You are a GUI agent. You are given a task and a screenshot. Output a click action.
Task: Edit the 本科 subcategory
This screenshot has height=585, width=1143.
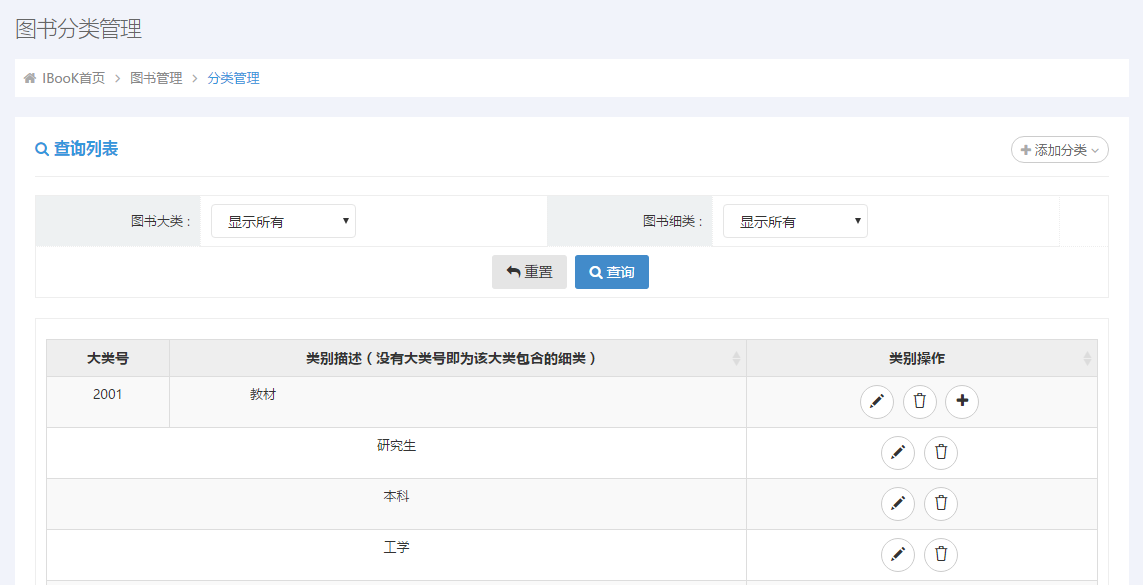click(898, 504)
